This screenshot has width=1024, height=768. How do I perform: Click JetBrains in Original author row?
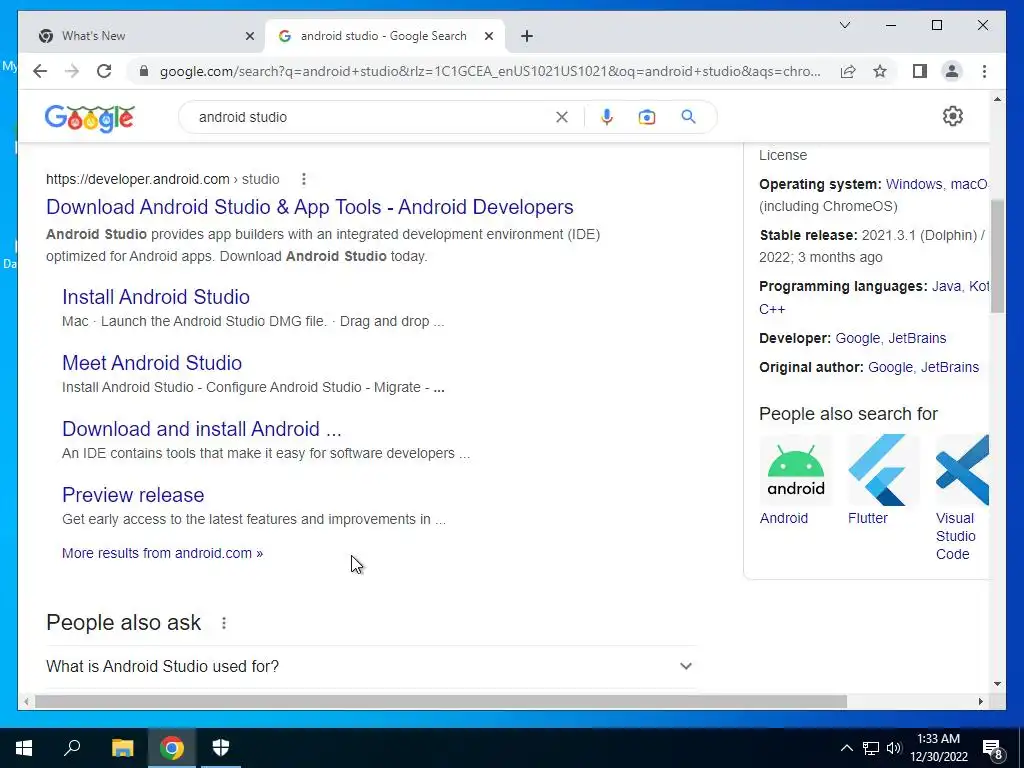[950, 367]
